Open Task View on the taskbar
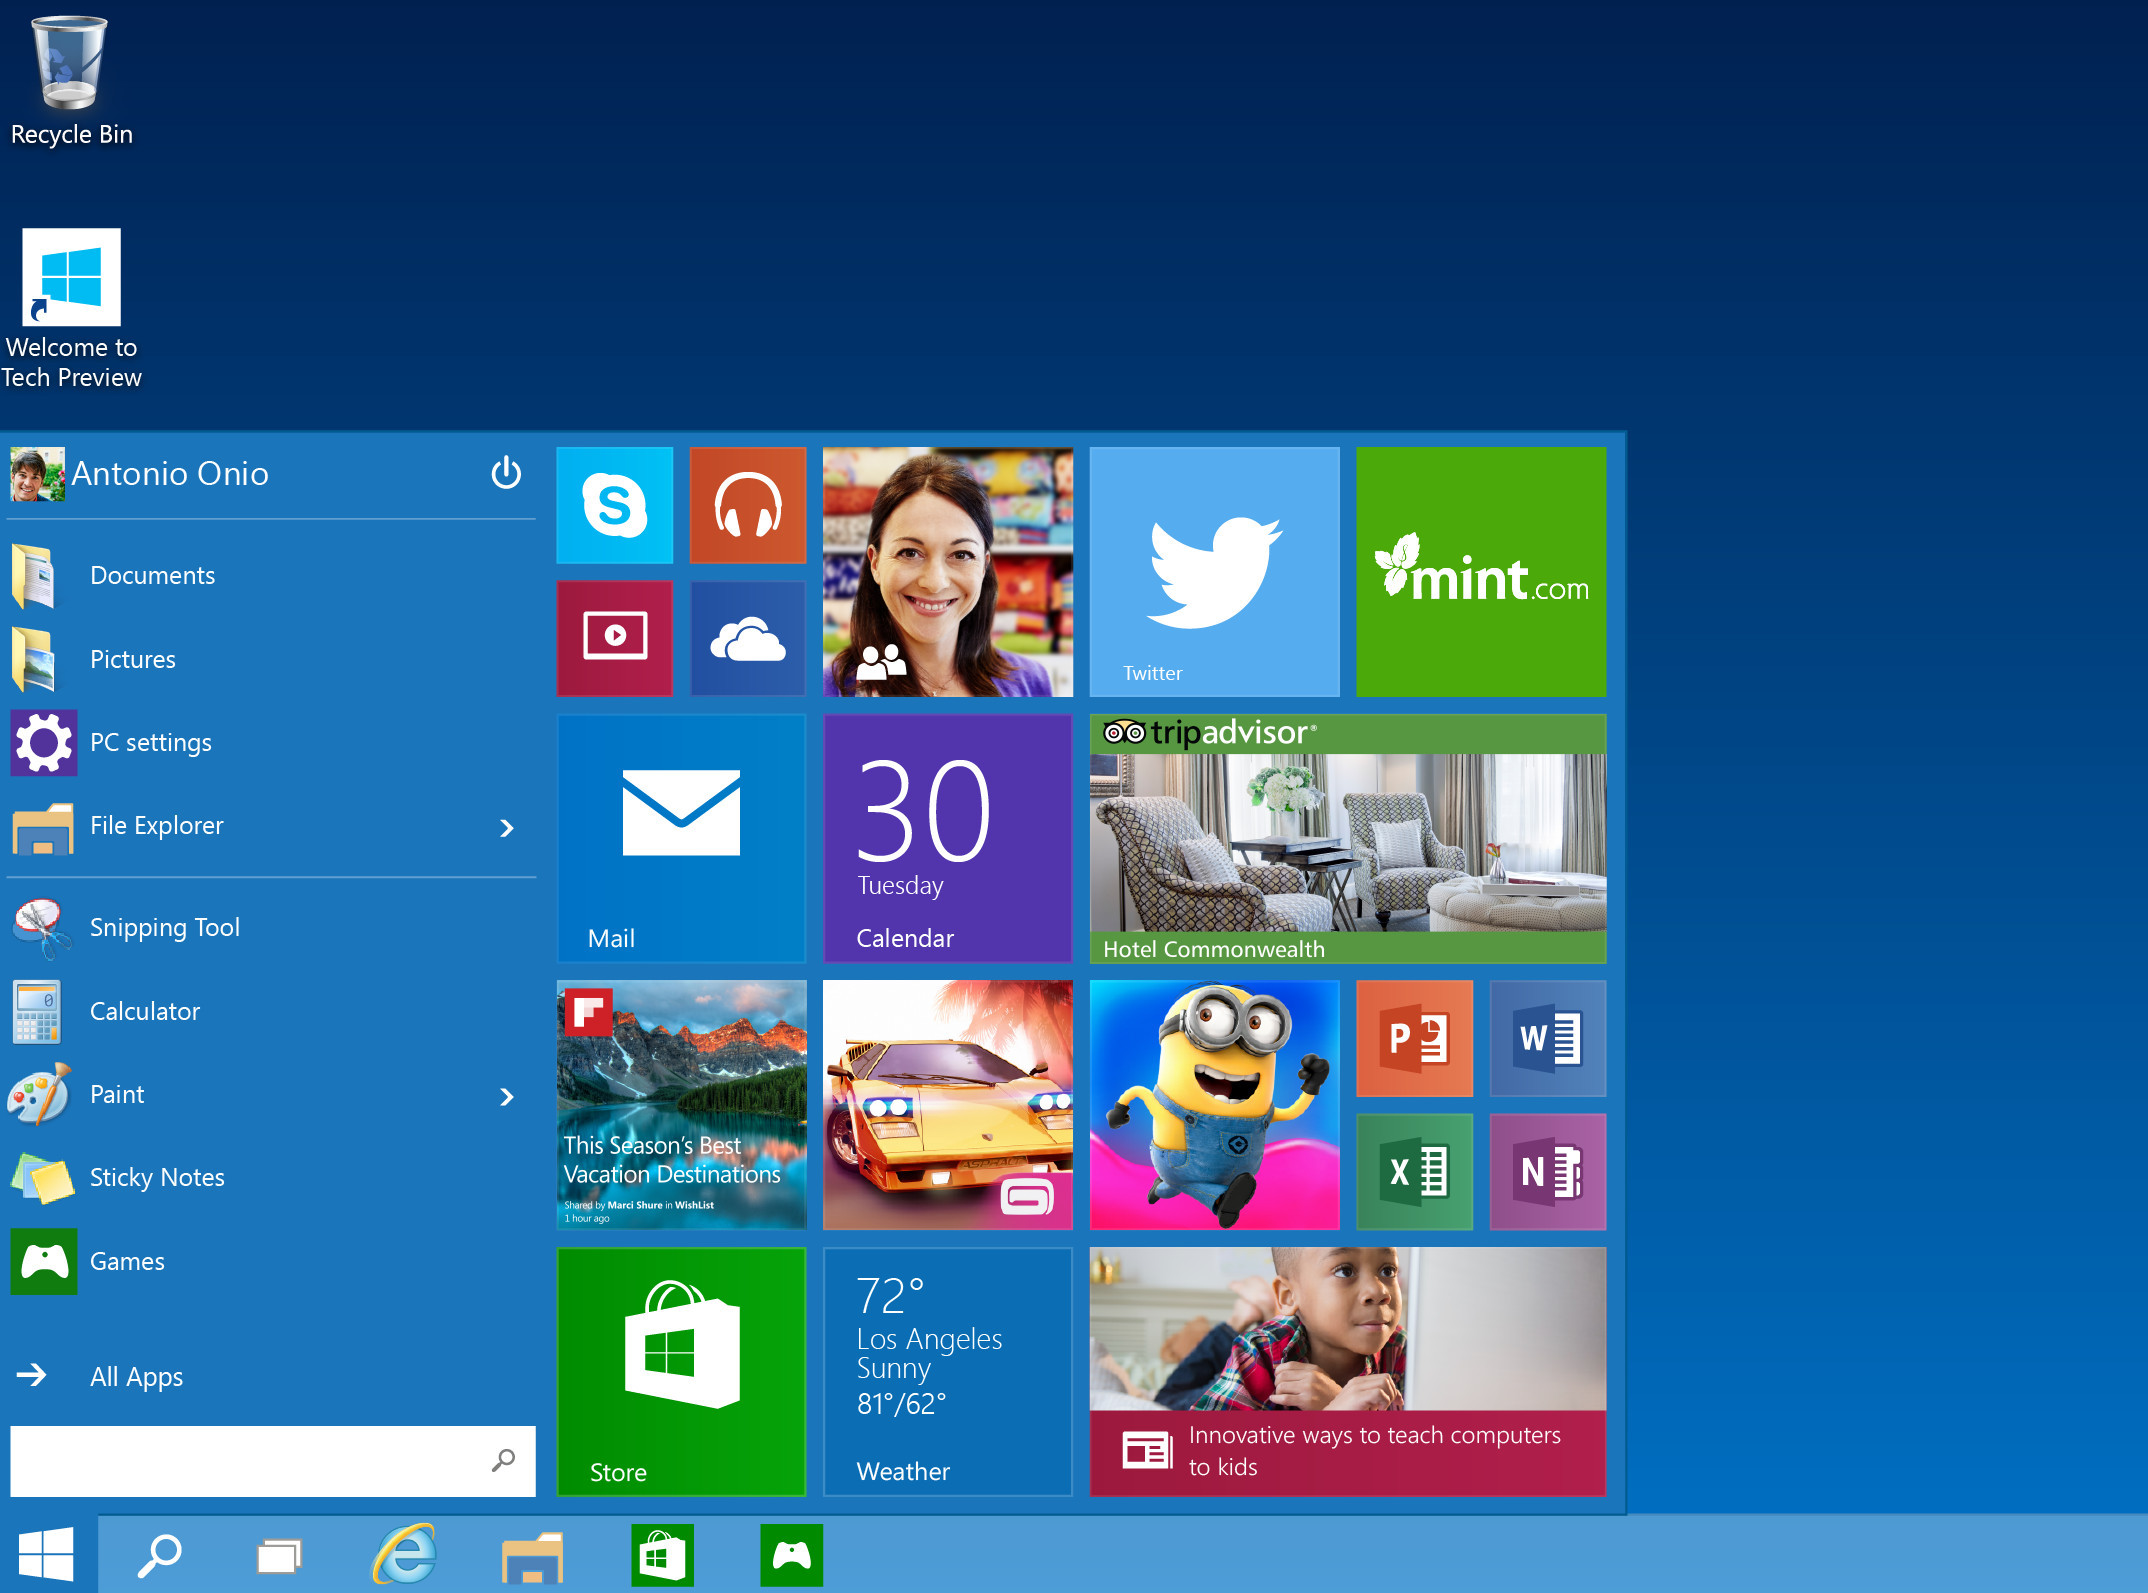The image size is (2148, 1593). coord(279,1556)
